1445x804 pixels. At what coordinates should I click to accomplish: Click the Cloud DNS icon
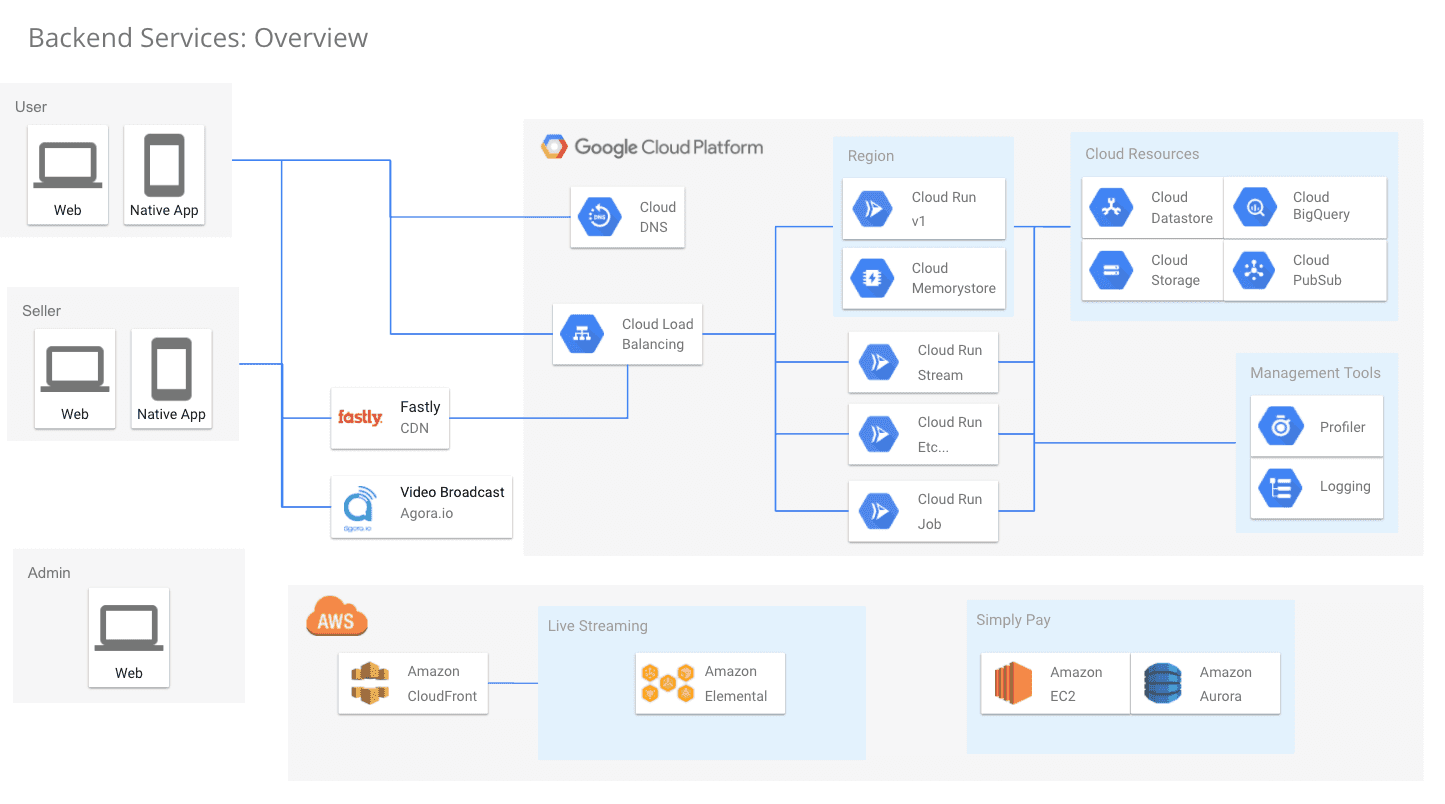pos(600,217)
